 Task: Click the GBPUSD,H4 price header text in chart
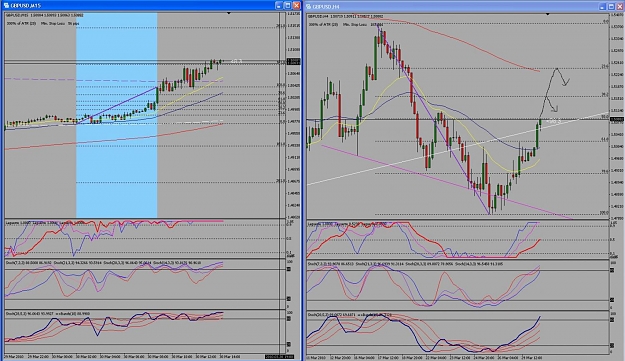(345, 17)
